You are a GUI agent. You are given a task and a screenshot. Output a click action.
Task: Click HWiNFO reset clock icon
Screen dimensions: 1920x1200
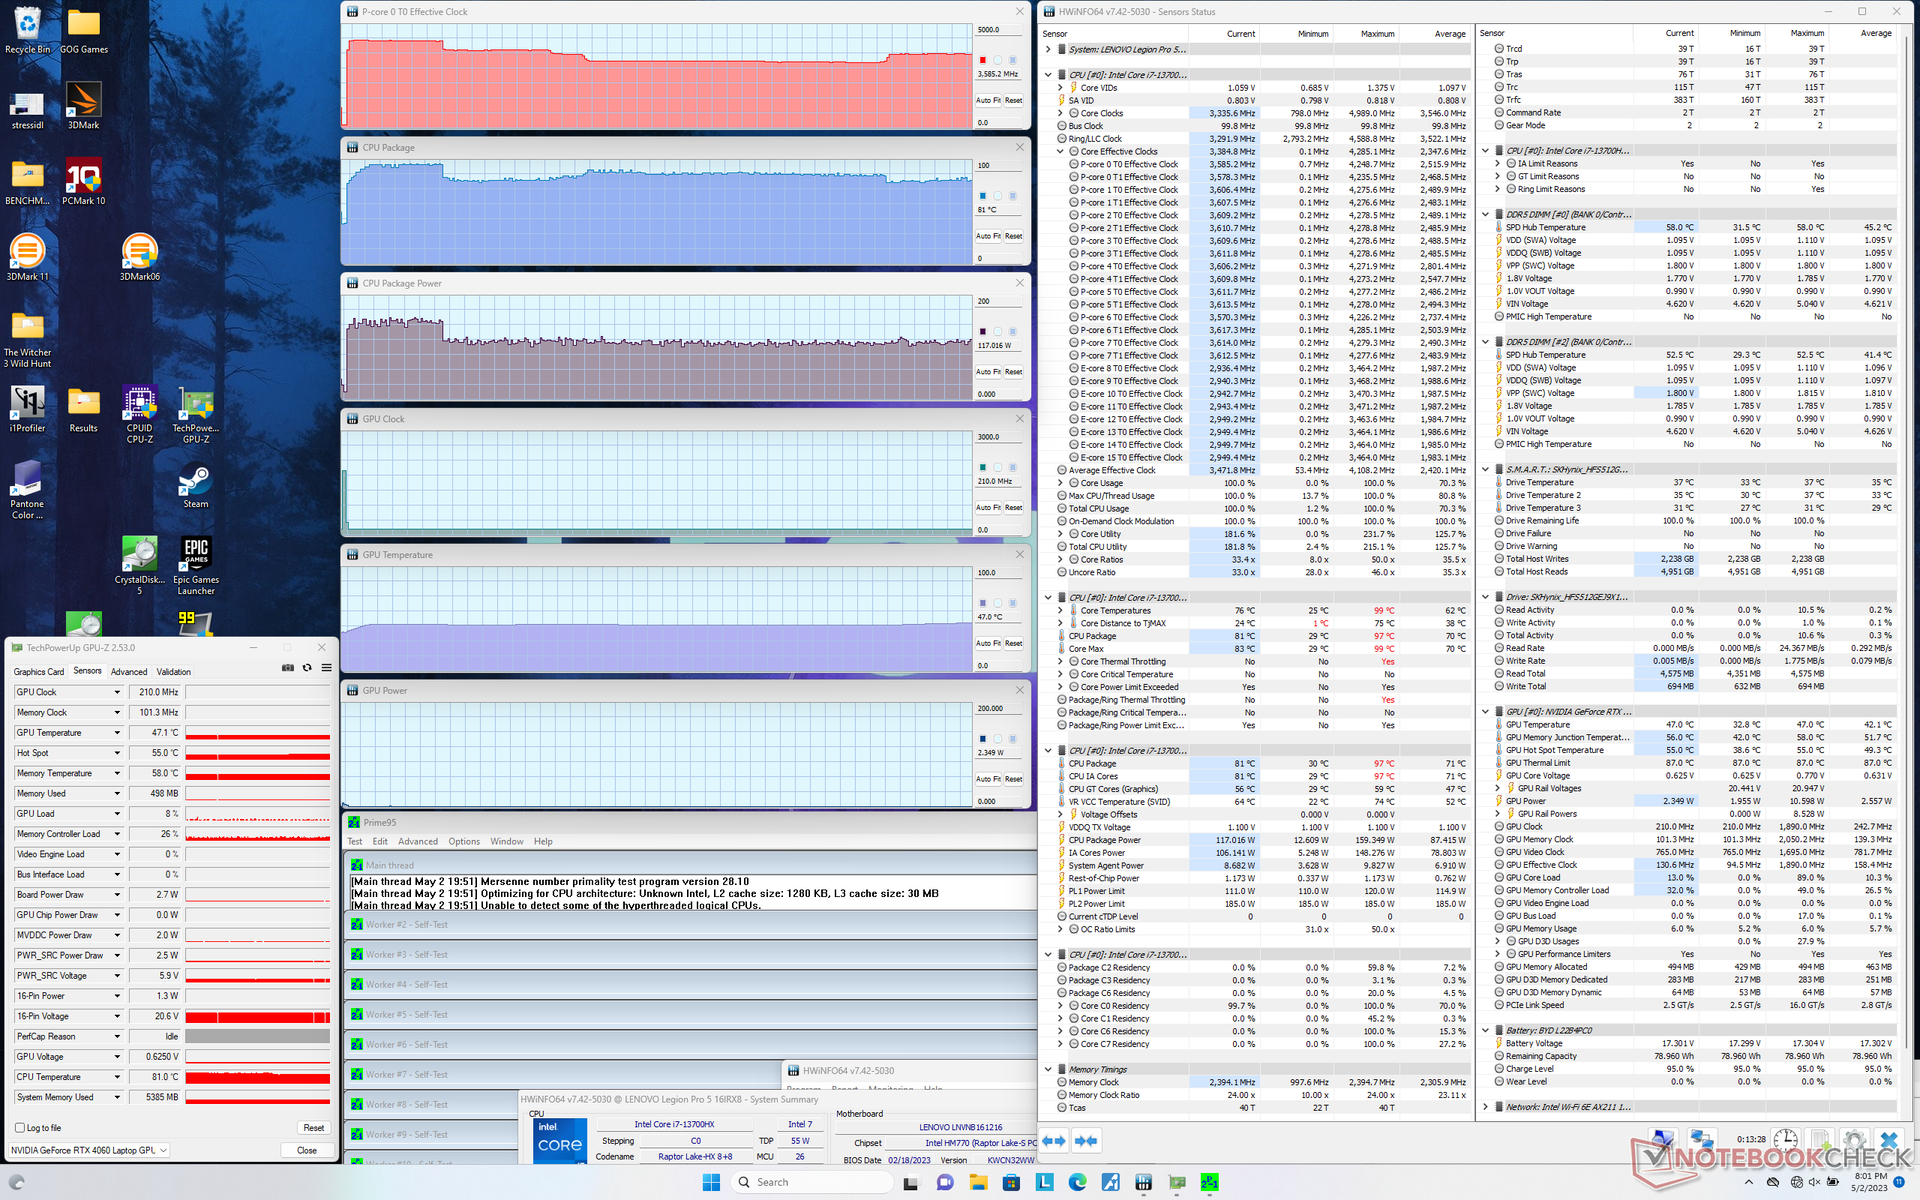pyautogui.click(x=1786, y=1141)
